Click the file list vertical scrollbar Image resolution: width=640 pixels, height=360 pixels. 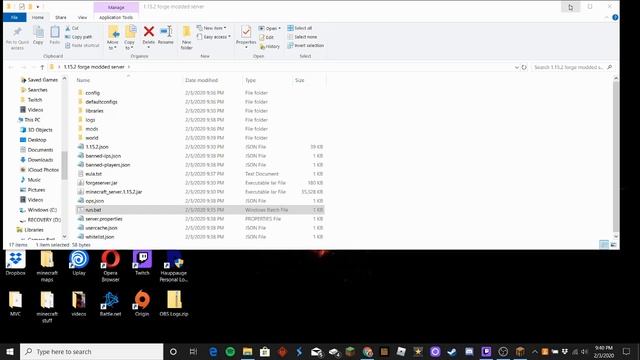(x=616, y=157)
